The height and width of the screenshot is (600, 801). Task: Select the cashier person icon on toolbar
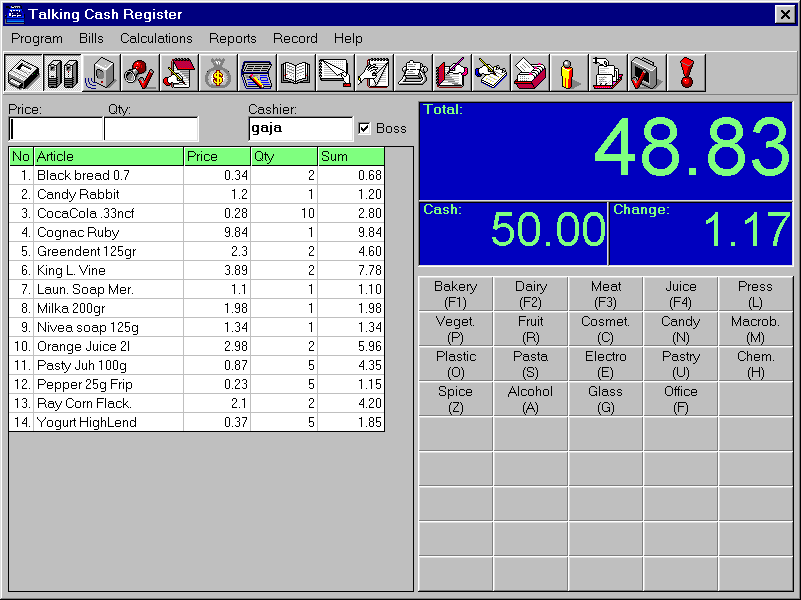pyautogui.click(x=569, y=72)
